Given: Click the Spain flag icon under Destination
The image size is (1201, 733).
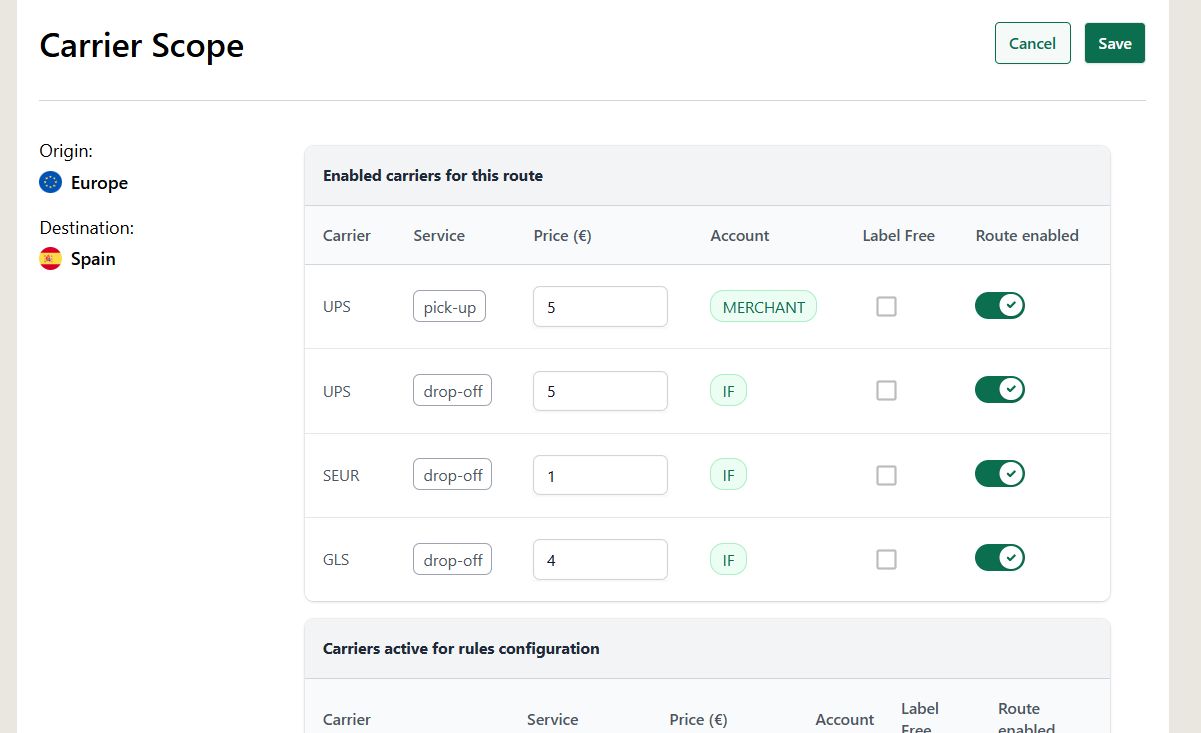Looking at the screenshot, I should 50,258.
